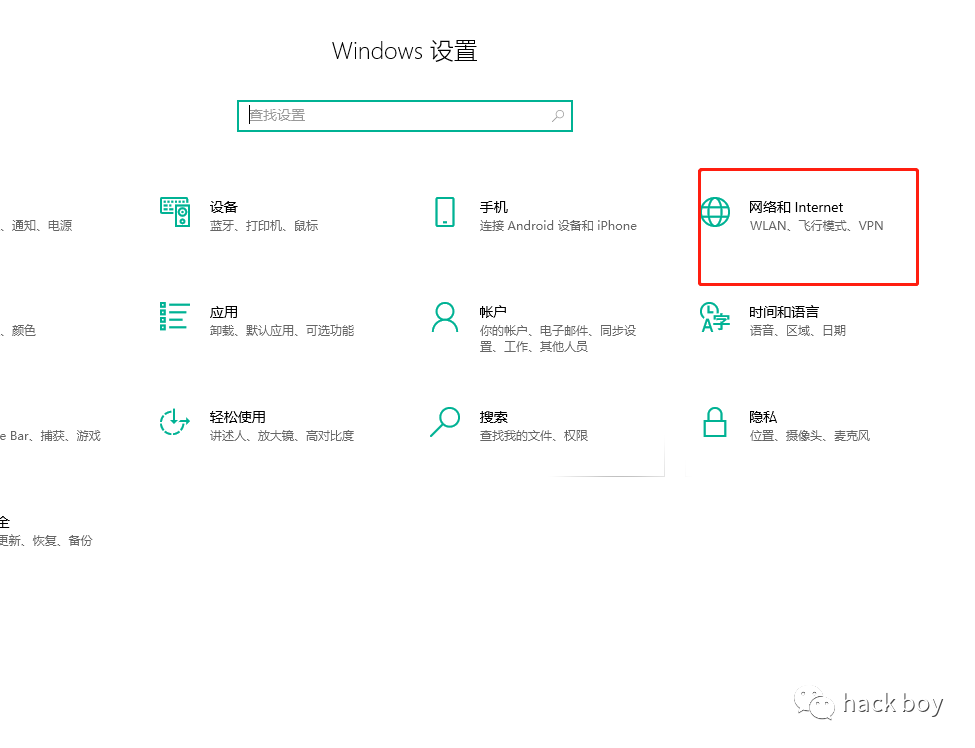Open 时间和语言 settings
Image resolution: width=975 pixels, height=748 pixels.
point(784,312)
